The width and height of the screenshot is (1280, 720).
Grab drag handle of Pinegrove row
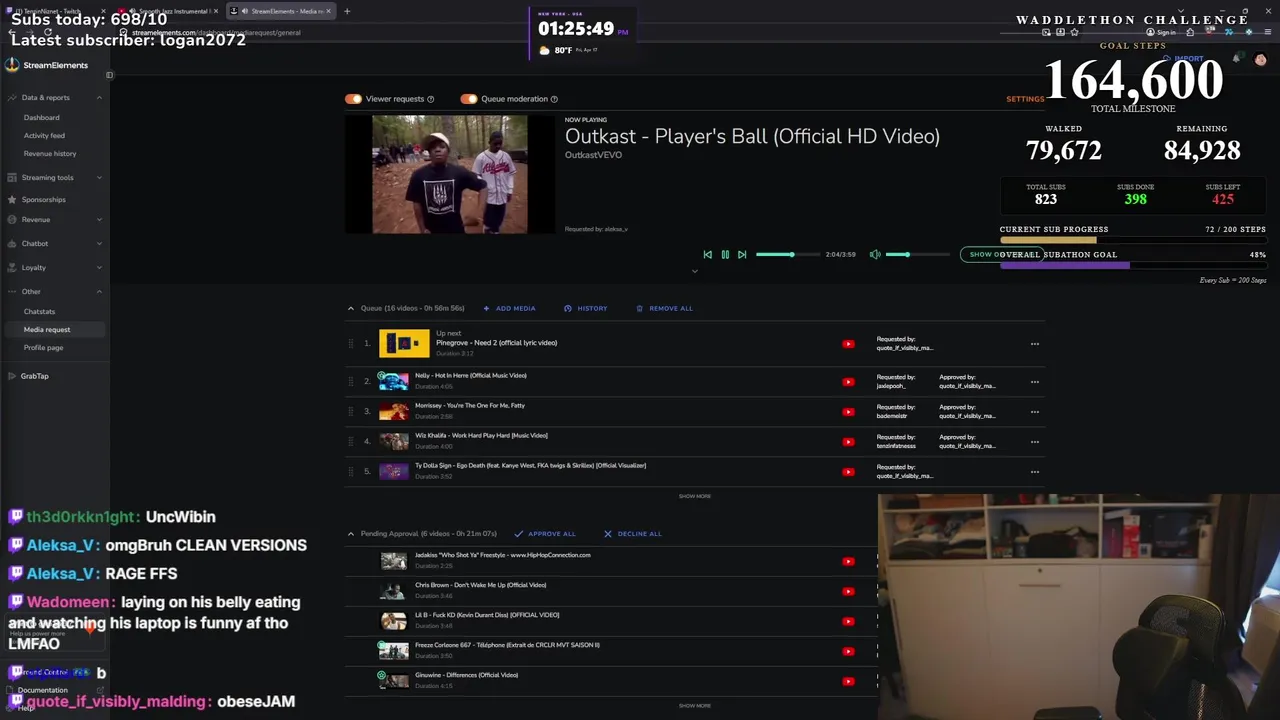(351, 344)
